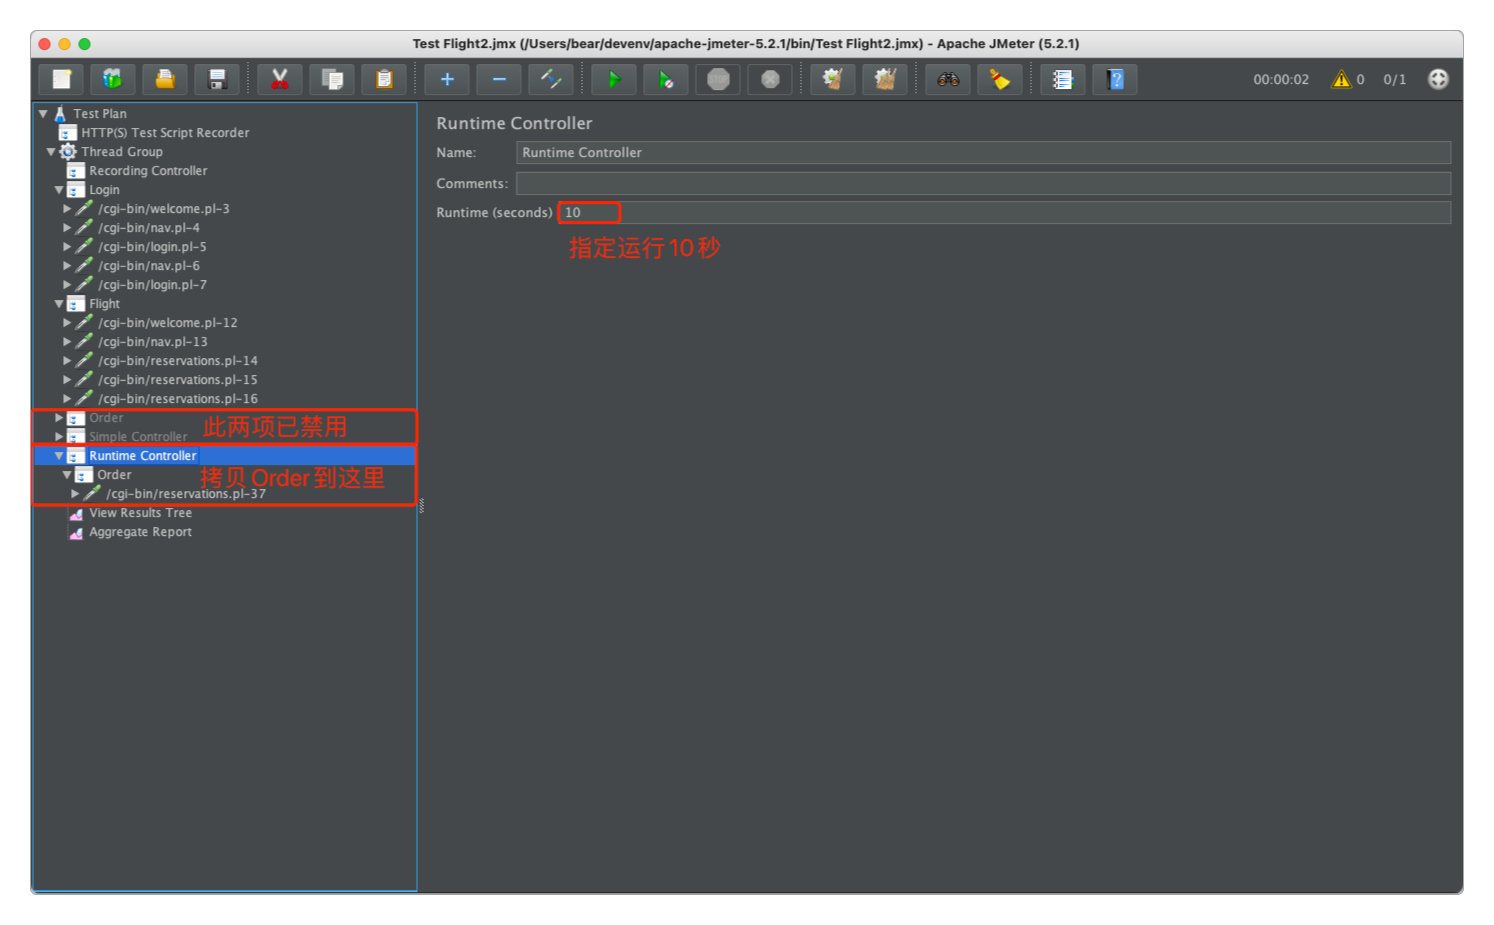Image resolution: width=1494 pixels, height=925 pixels.
Task: Select the /cgi-bin/nav.pl-4 sampler
Action: (x=149, y=228)
